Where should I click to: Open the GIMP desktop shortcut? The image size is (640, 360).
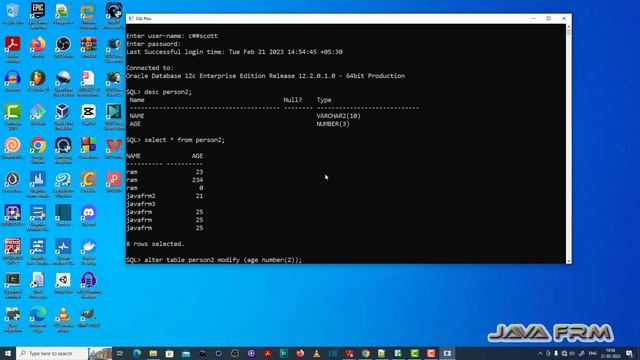point(88,317)
